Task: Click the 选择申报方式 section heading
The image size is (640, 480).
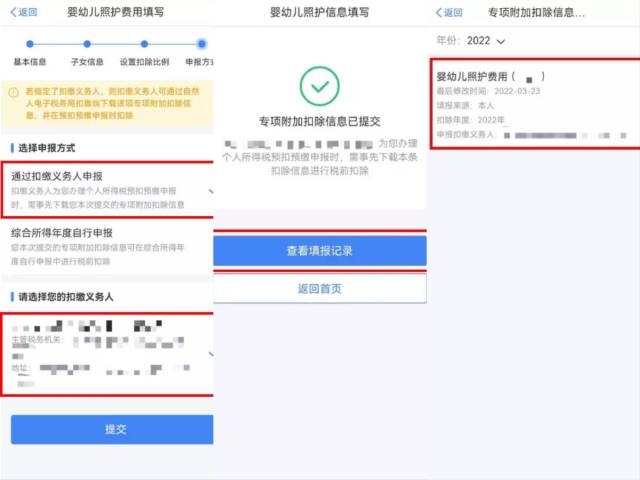Action: (x=47, y=148)
